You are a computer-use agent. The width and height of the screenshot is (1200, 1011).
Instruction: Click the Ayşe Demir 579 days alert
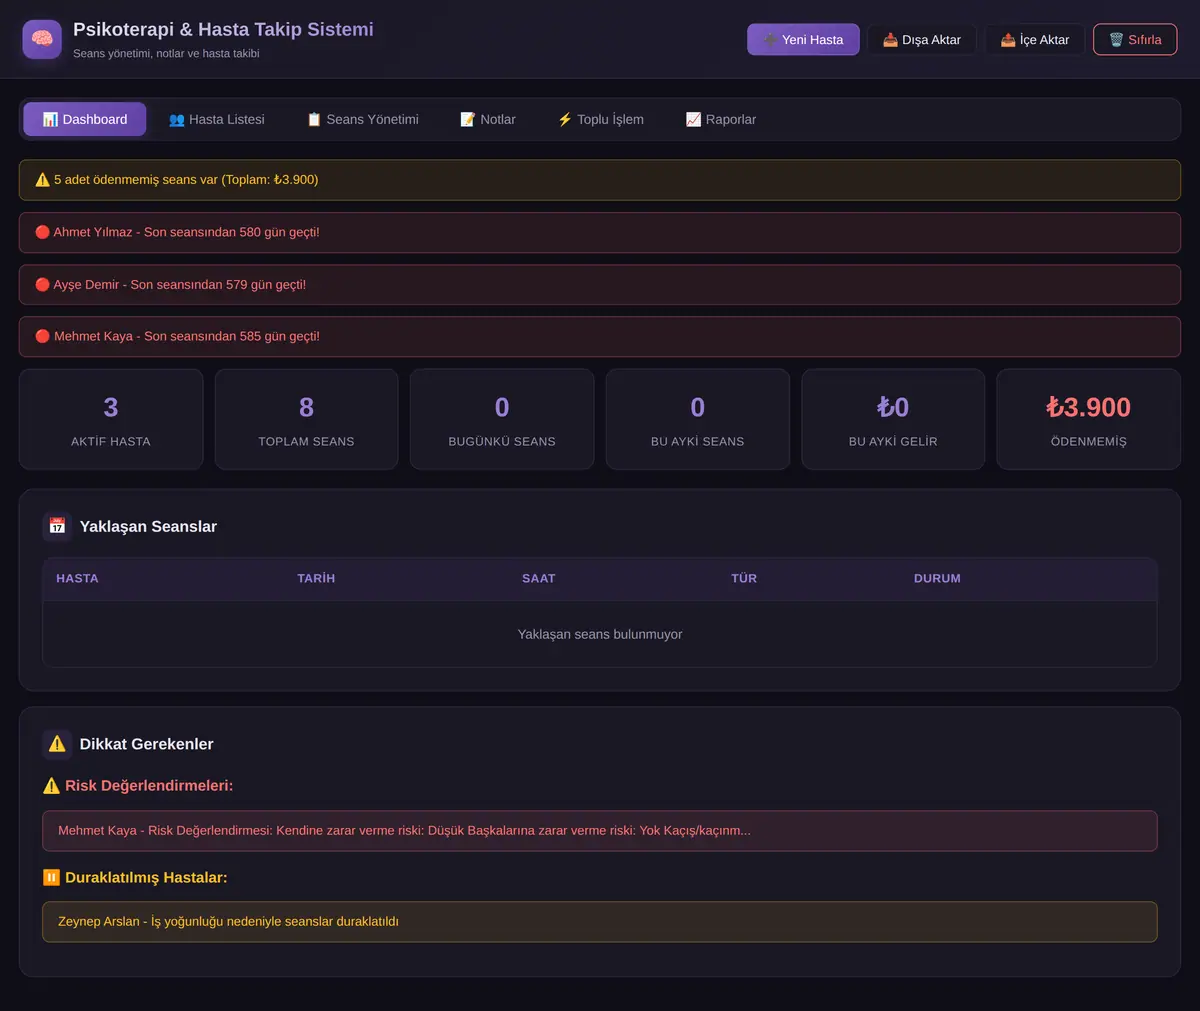[x=600, y=284]
